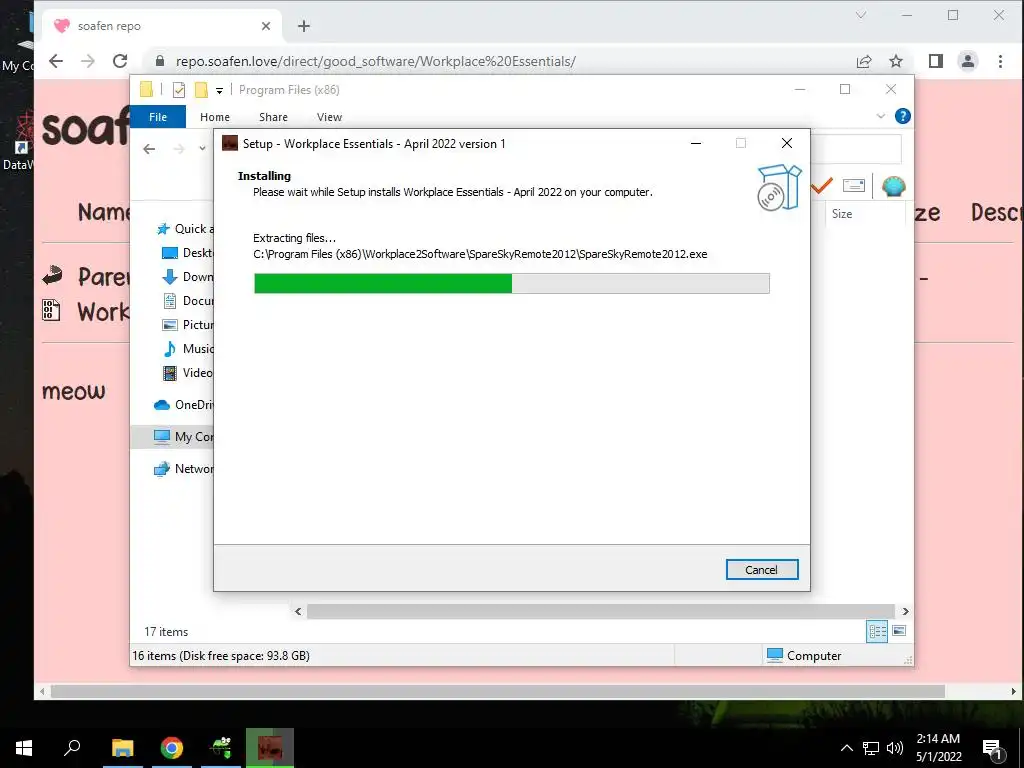Click the rename ribbon icon
Image resolution: width=1024 pixels, height=768 pixels.
pyautogui.click(x=854, y=186)
